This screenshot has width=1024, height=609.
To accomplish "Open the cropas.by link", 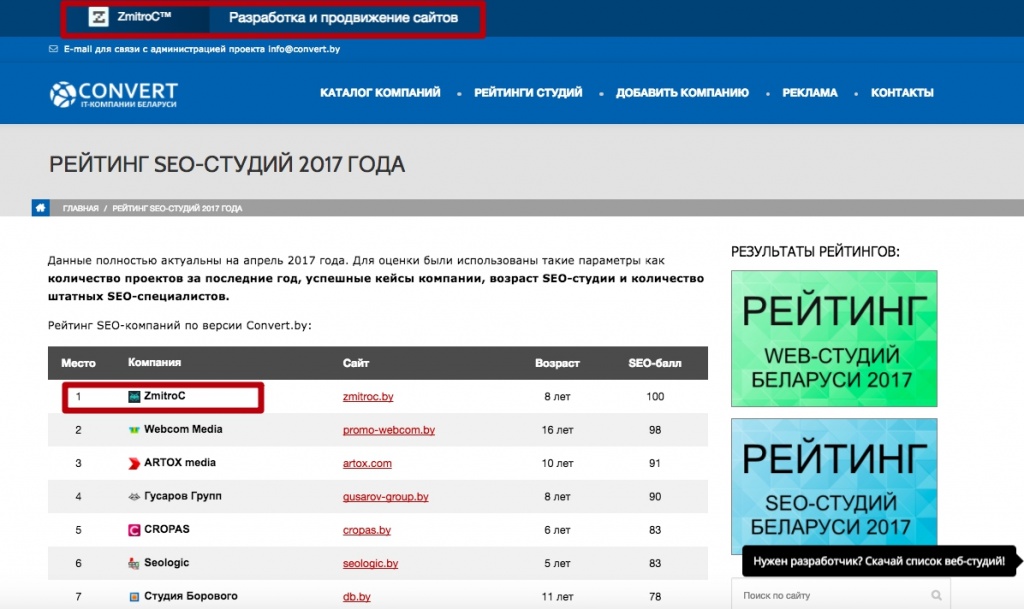I will [366, 529].
